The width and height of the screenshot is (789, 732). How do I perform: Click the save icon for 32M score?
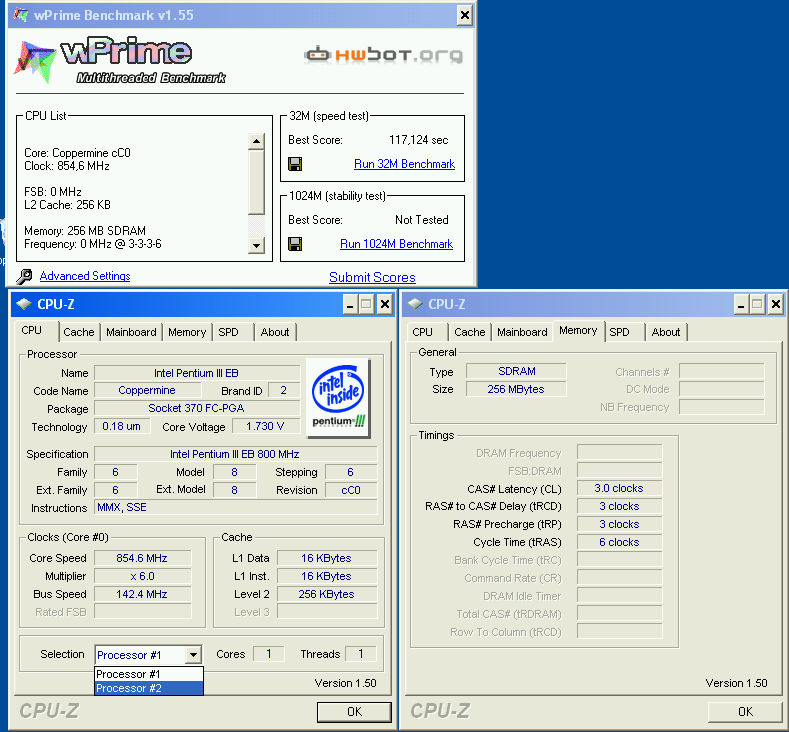(295, 164)
